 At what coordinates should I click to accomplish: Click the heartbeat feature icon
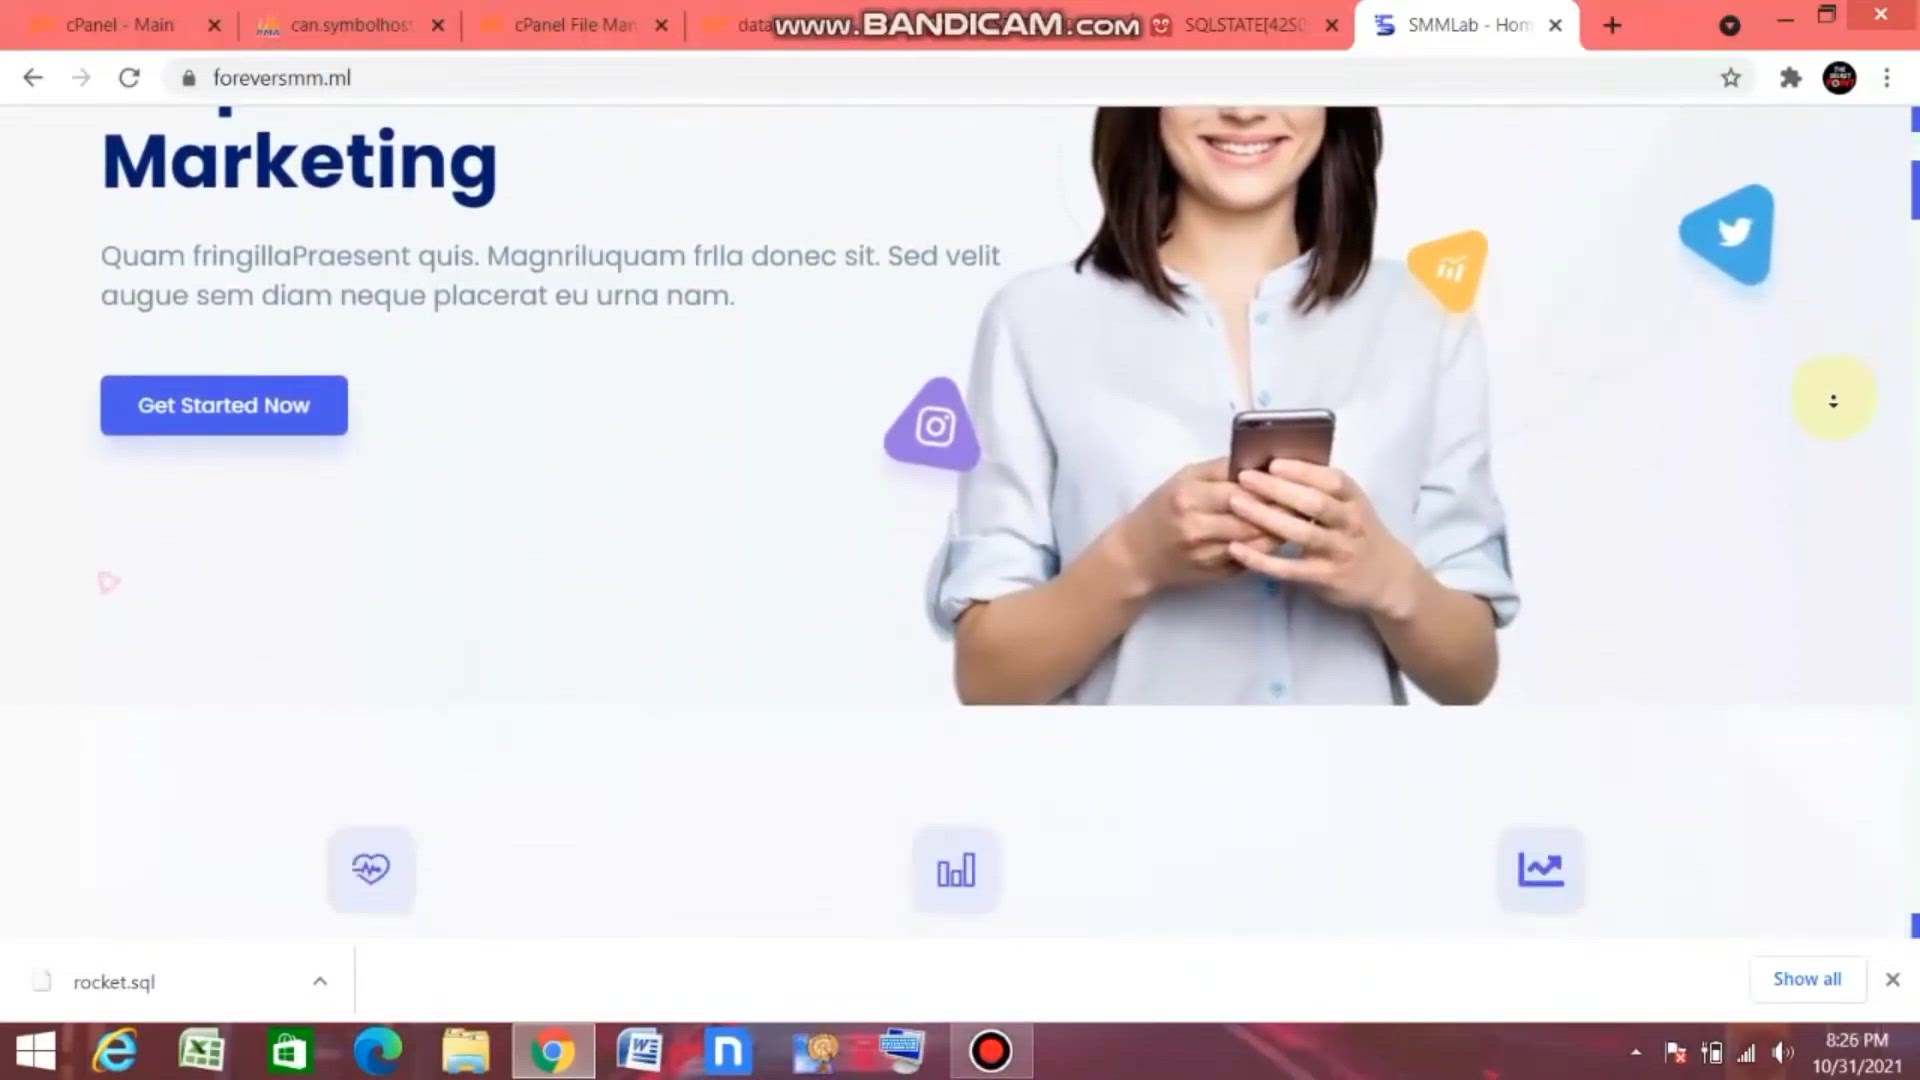coord(370,869)
